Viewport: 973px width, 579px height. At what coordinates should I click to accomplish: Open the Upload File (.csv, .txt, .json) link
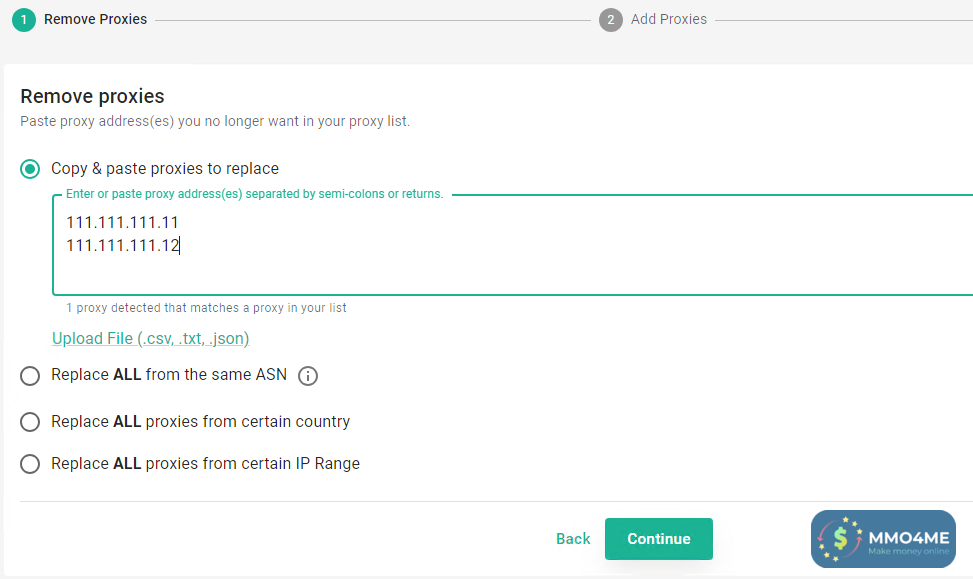click(x=150, y=339)
